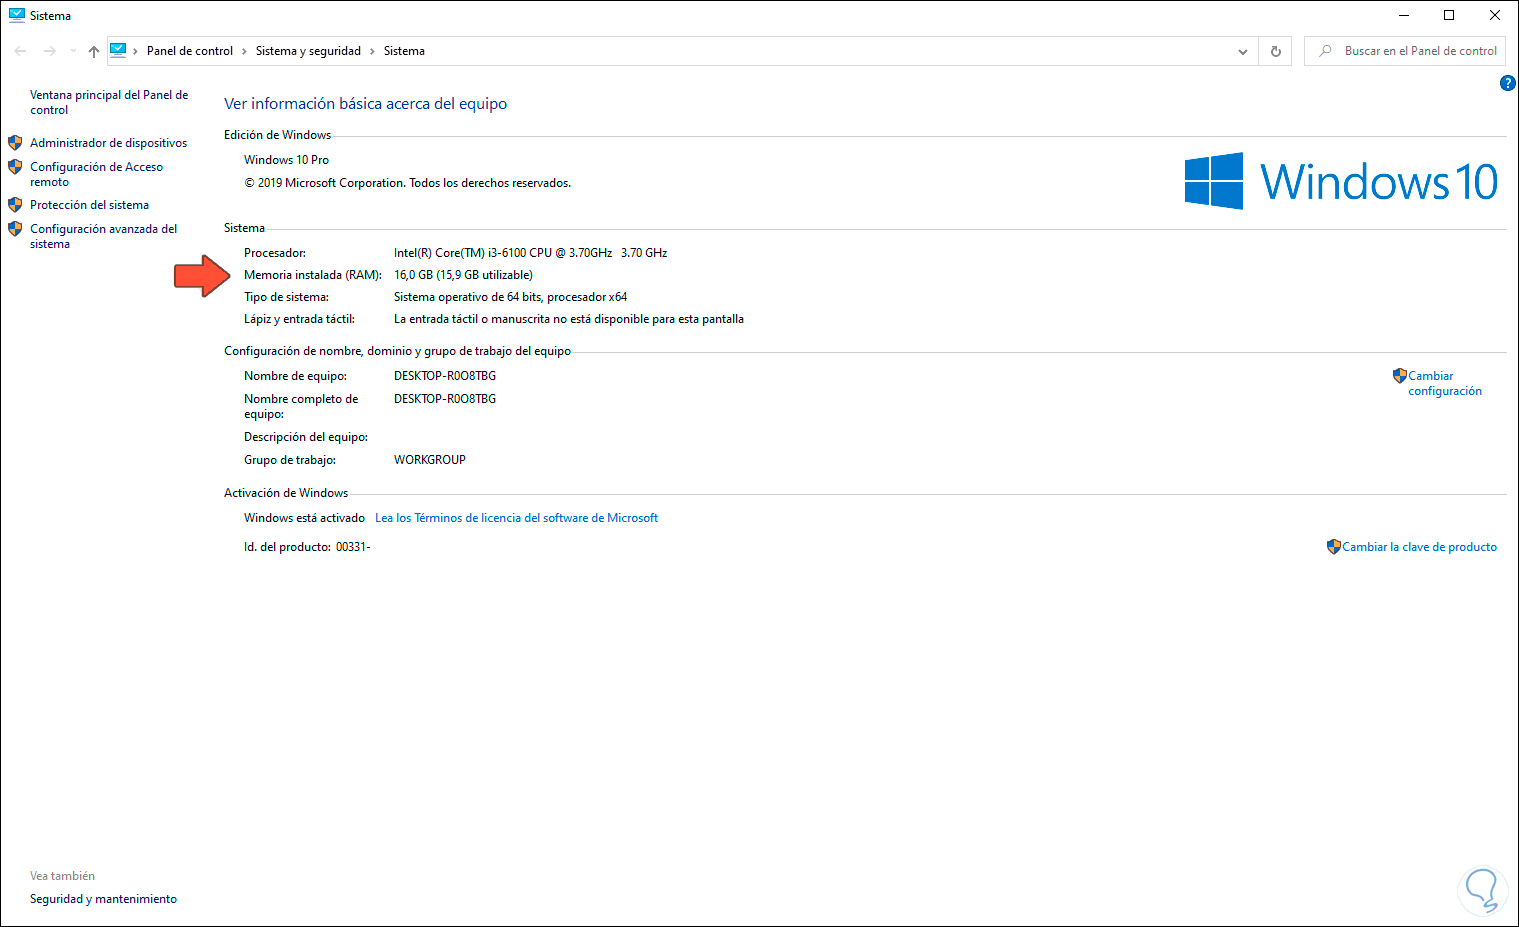Open the recent locations dropdown arrow
The height and width of the screenshot is (927, 1519).
point(73,51)
